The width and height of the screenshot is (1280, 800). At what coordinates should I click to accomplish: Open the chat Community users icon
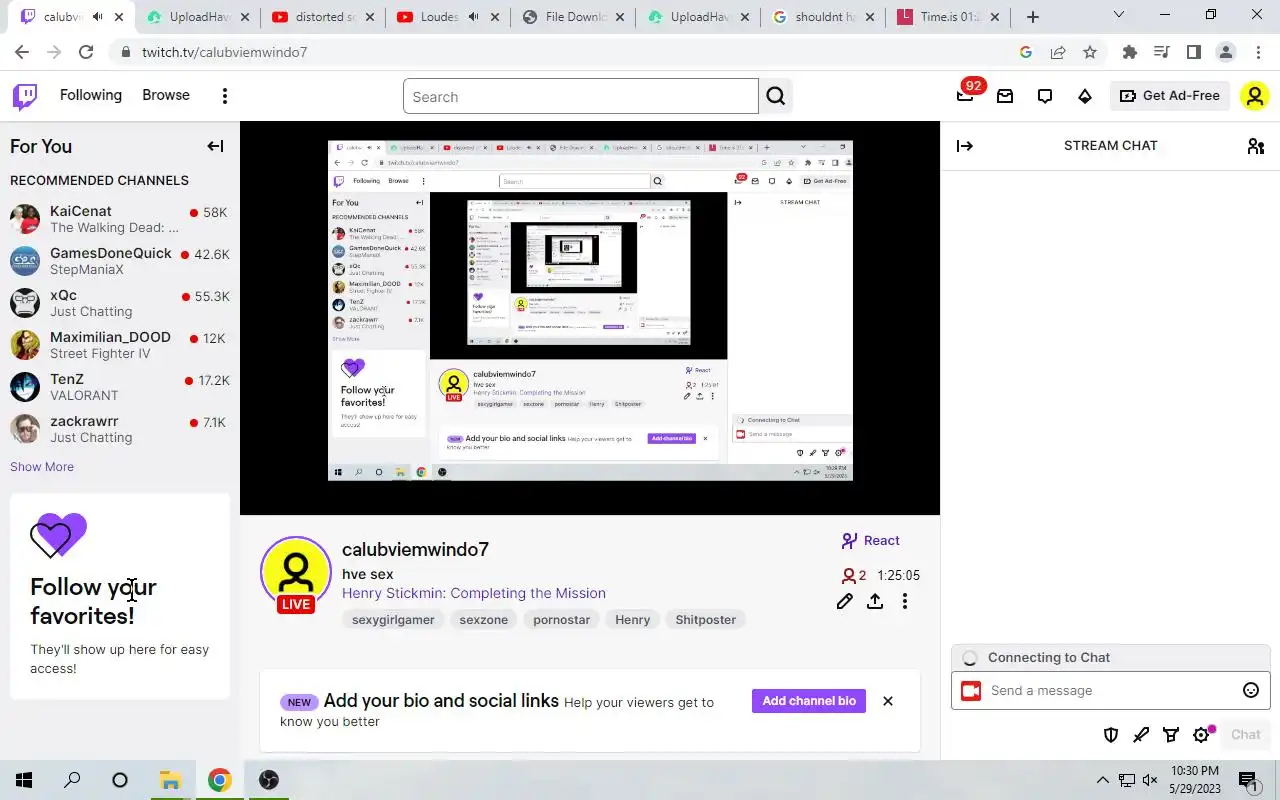tap(1256, 146)
